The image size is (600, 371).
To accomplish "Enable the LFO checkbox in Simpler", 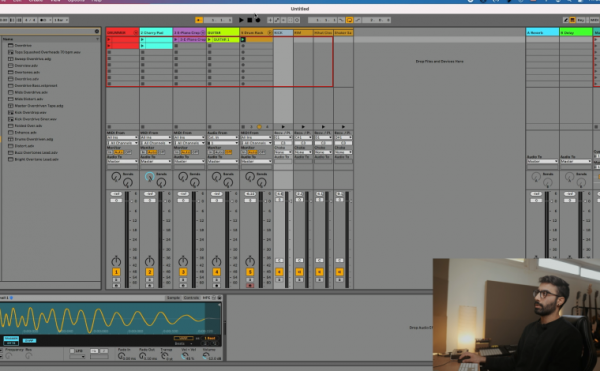I will click(x=72, y=351).
